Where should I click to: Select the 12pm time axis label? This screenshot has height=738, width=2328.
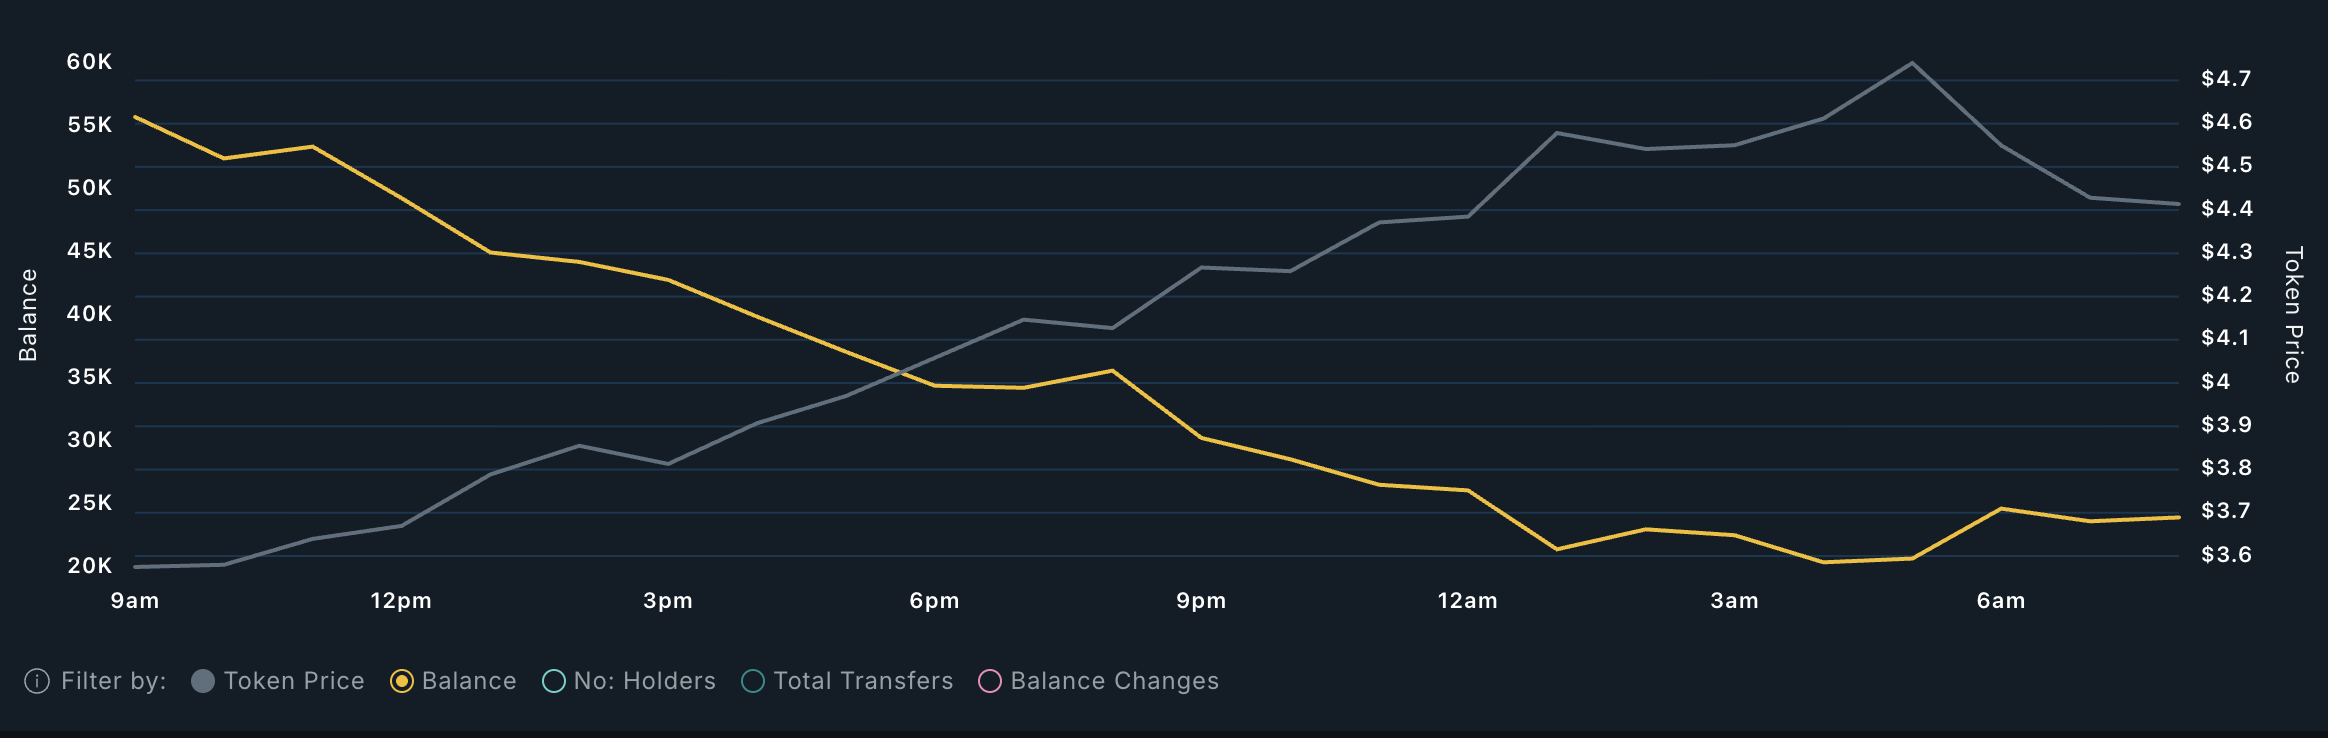coord(401,601)
